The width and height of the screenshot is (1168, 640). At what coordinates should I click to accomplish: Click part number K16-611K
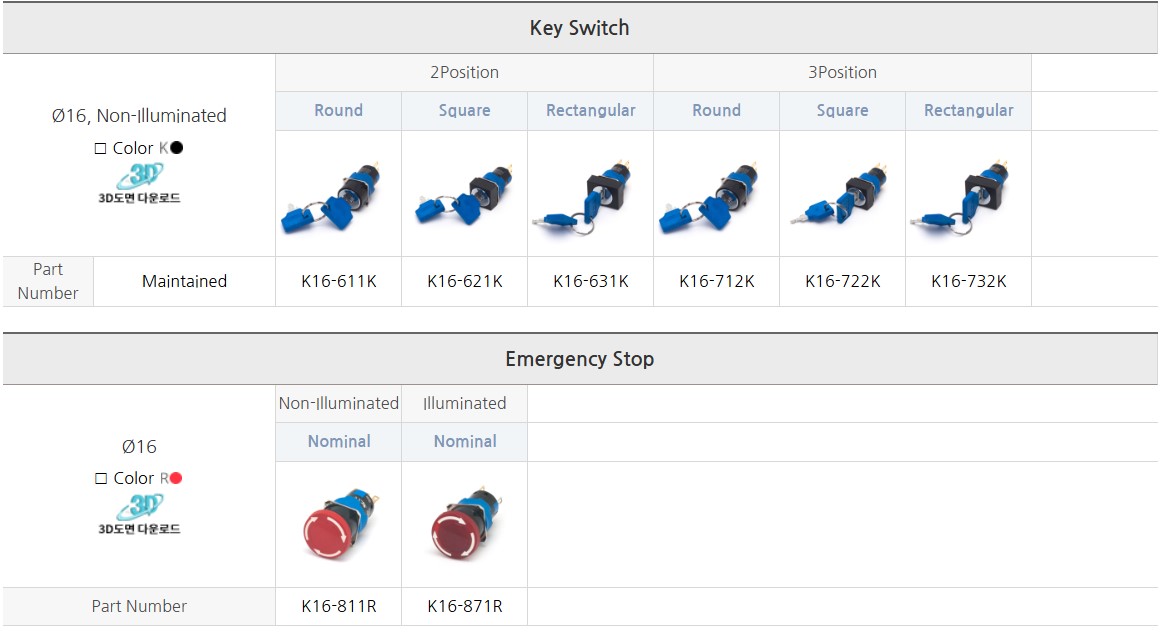tap(338, 282)
